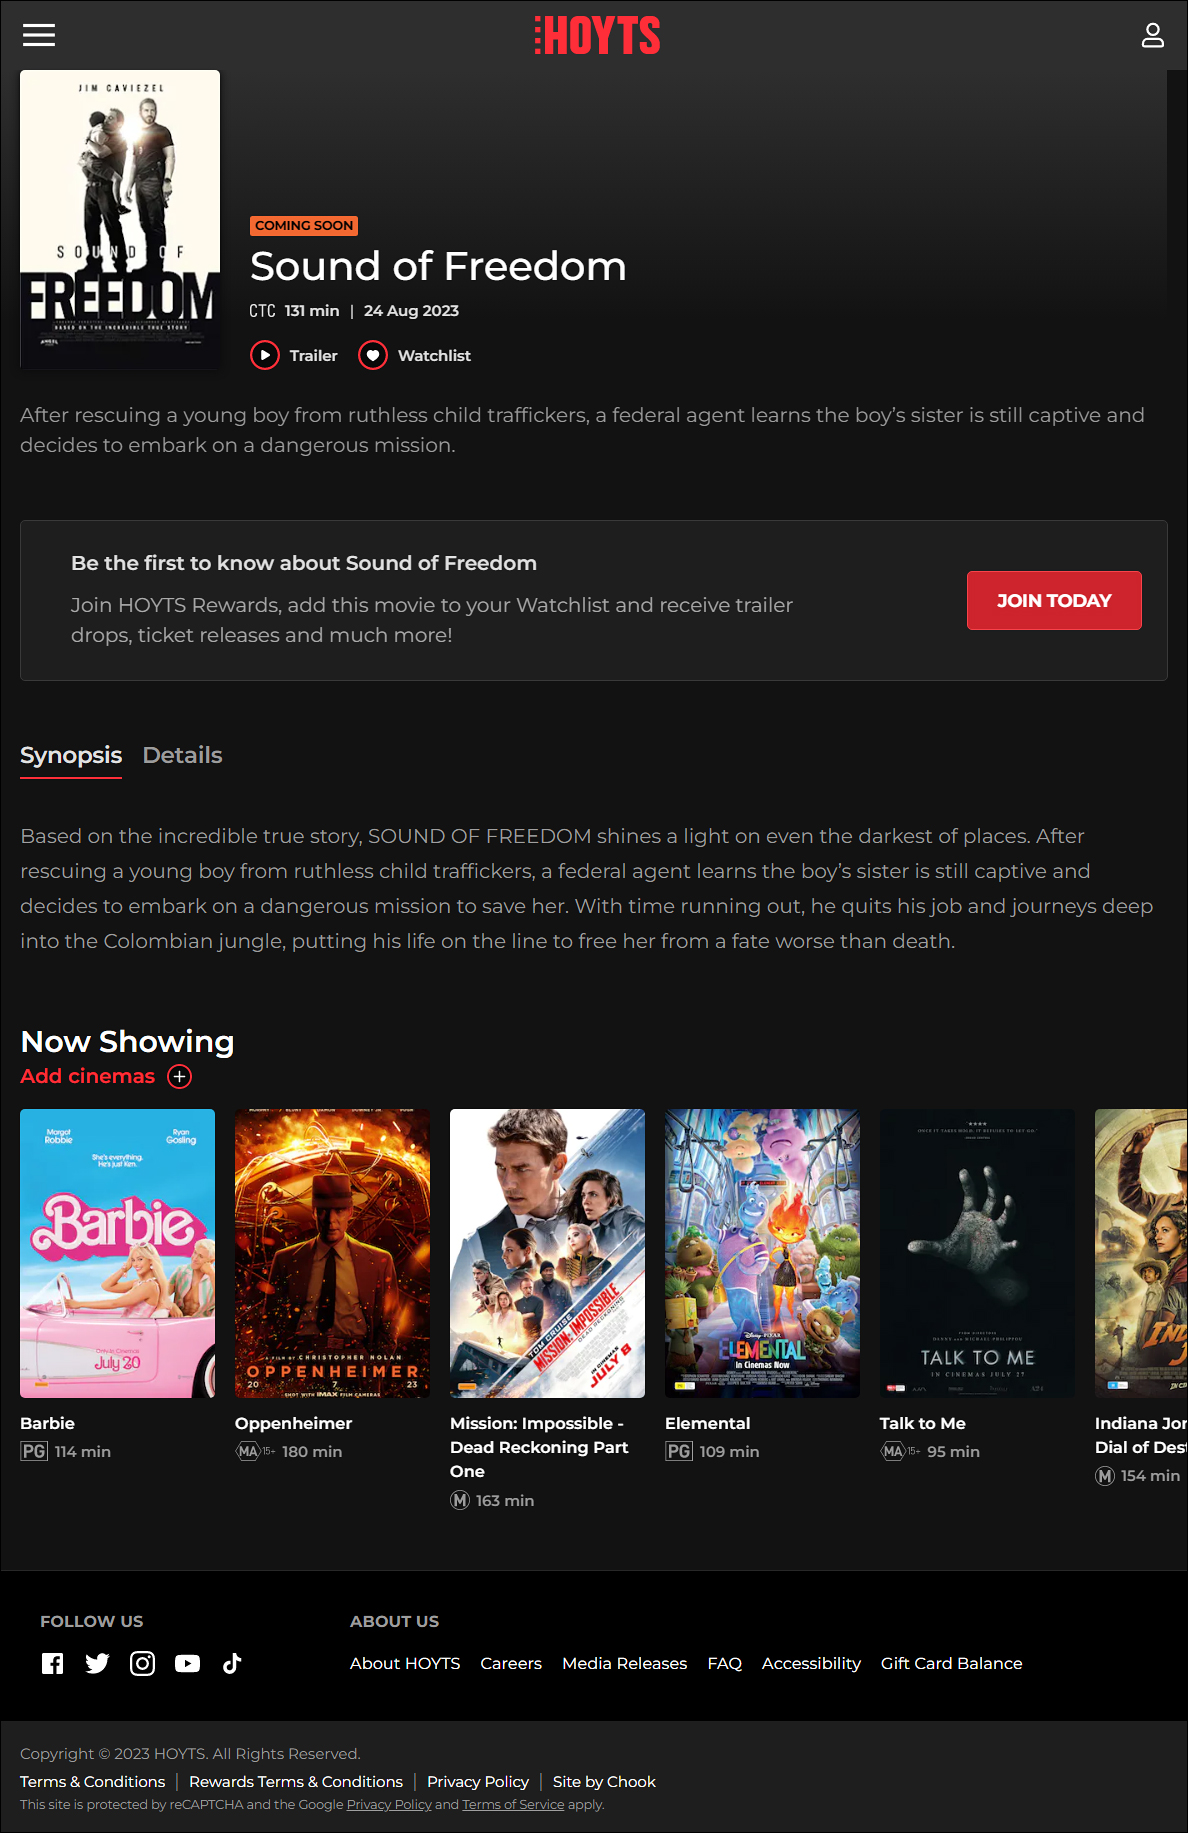Screen dimensions: 1188x1833
Task: Open the Media Releases link
Action: (624, 1663)
